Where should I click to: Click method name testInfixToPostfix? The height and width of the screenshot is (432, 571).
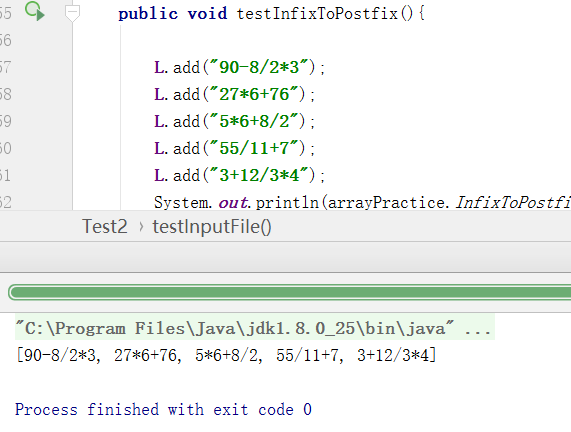[x=317, y=13]
